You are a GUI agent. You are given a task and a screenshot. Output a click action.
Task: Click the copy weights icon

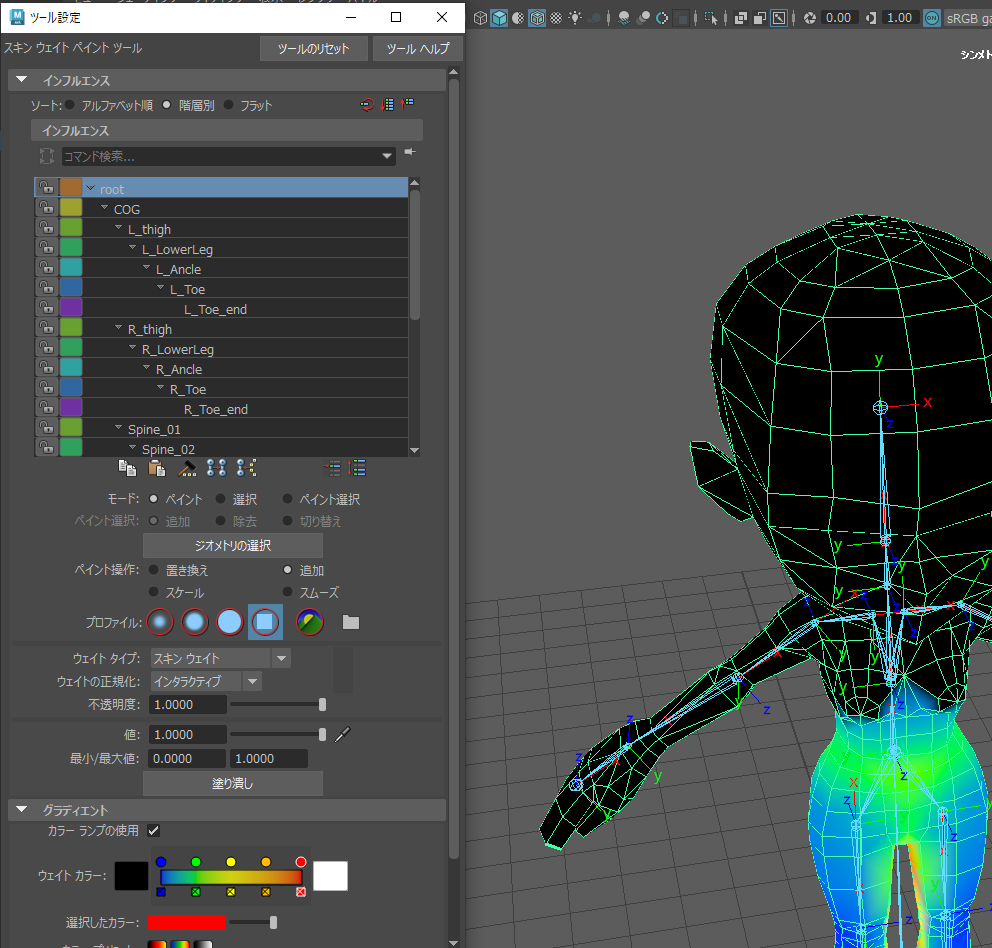pos(127,468)
